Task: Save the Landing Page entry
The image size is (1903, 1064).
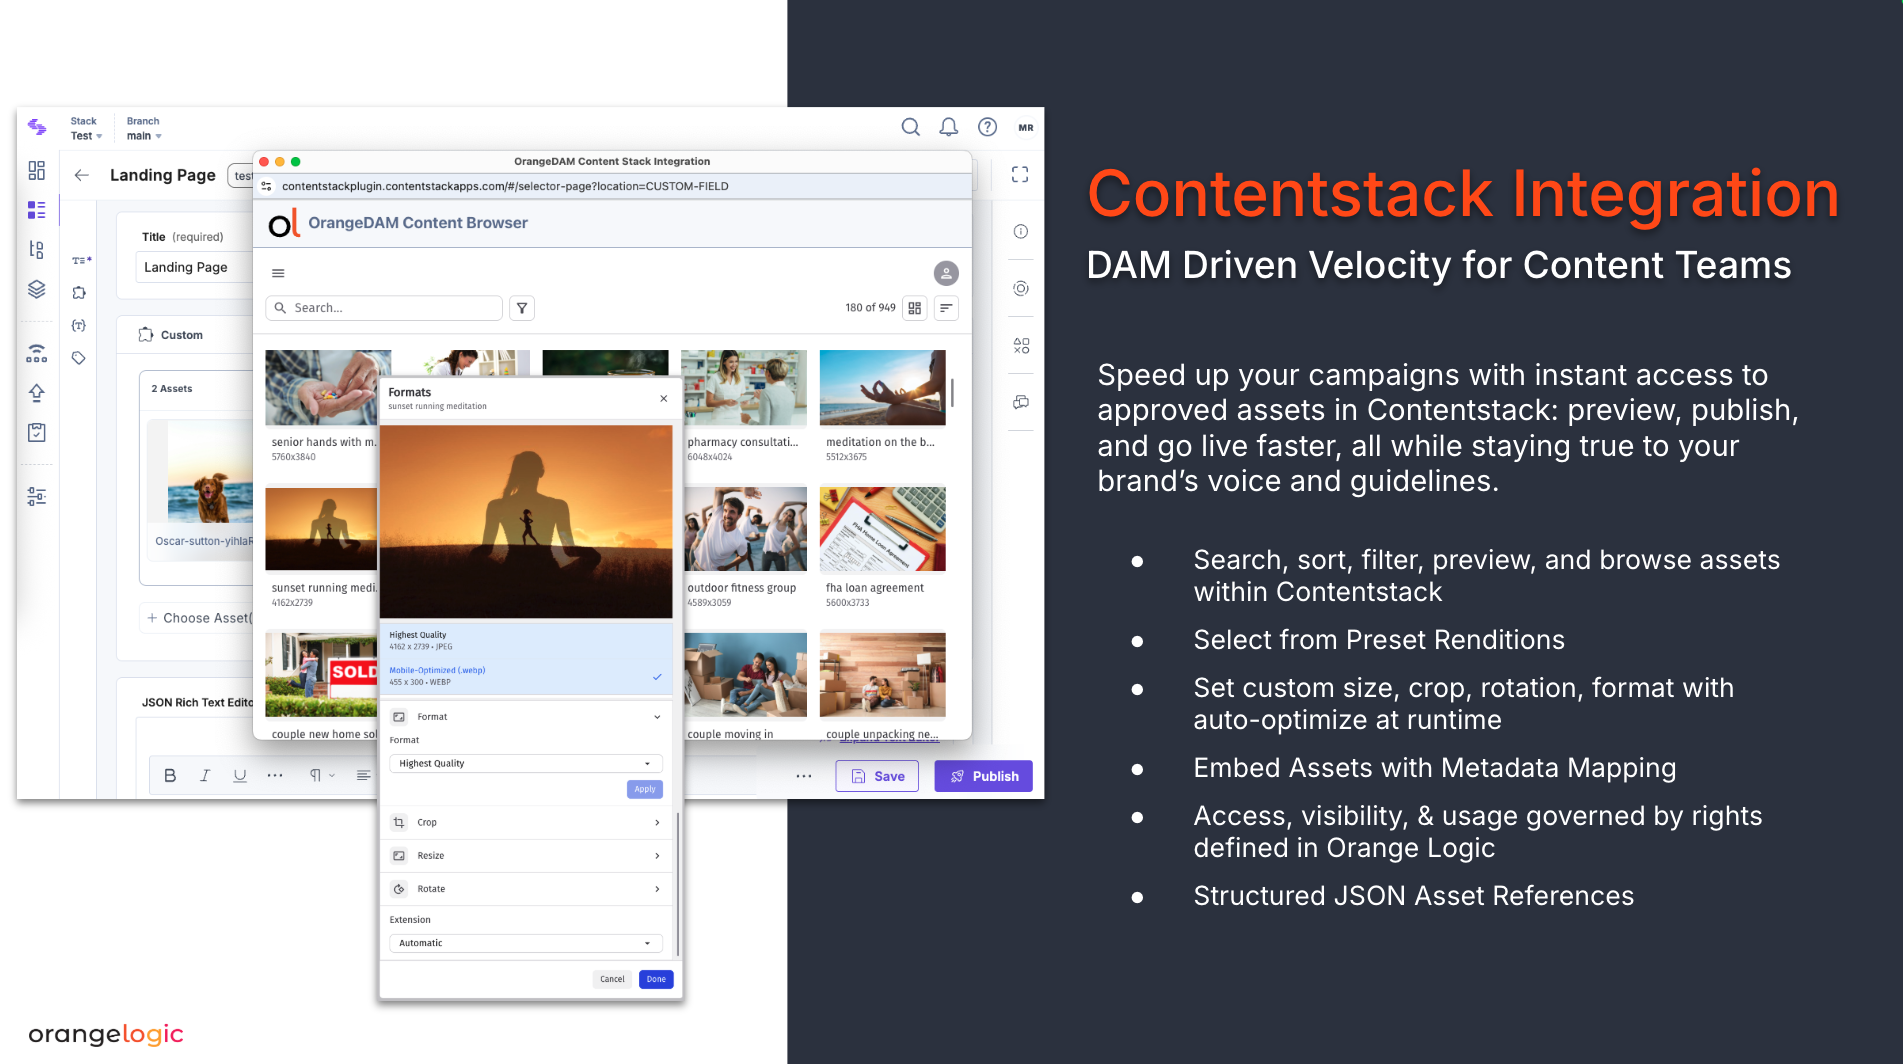Action: (x=877, y=776)
